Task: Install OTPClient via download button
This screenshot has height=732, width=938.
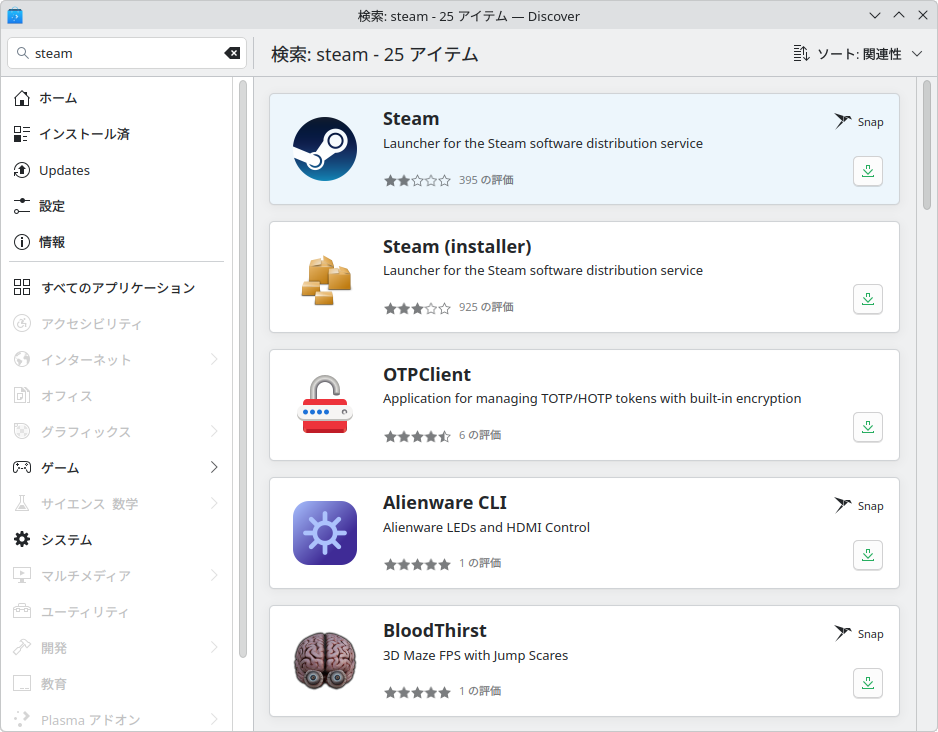Action: pyautogui.click(x=867, y=427)
